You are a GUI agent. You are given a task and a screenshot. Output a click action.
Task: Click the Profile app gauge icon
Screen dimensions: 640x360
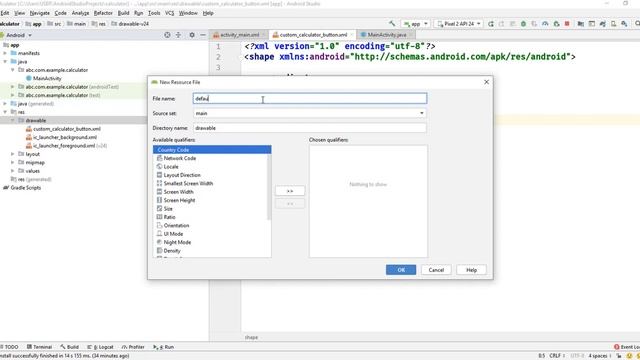click(545, 24)
